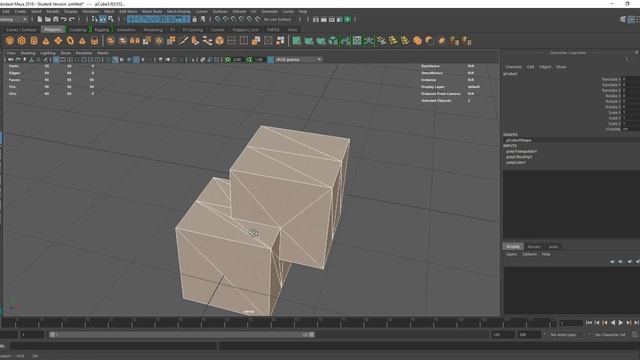
Task: Create a polygon sphere from the shelf
Action: 10,40
